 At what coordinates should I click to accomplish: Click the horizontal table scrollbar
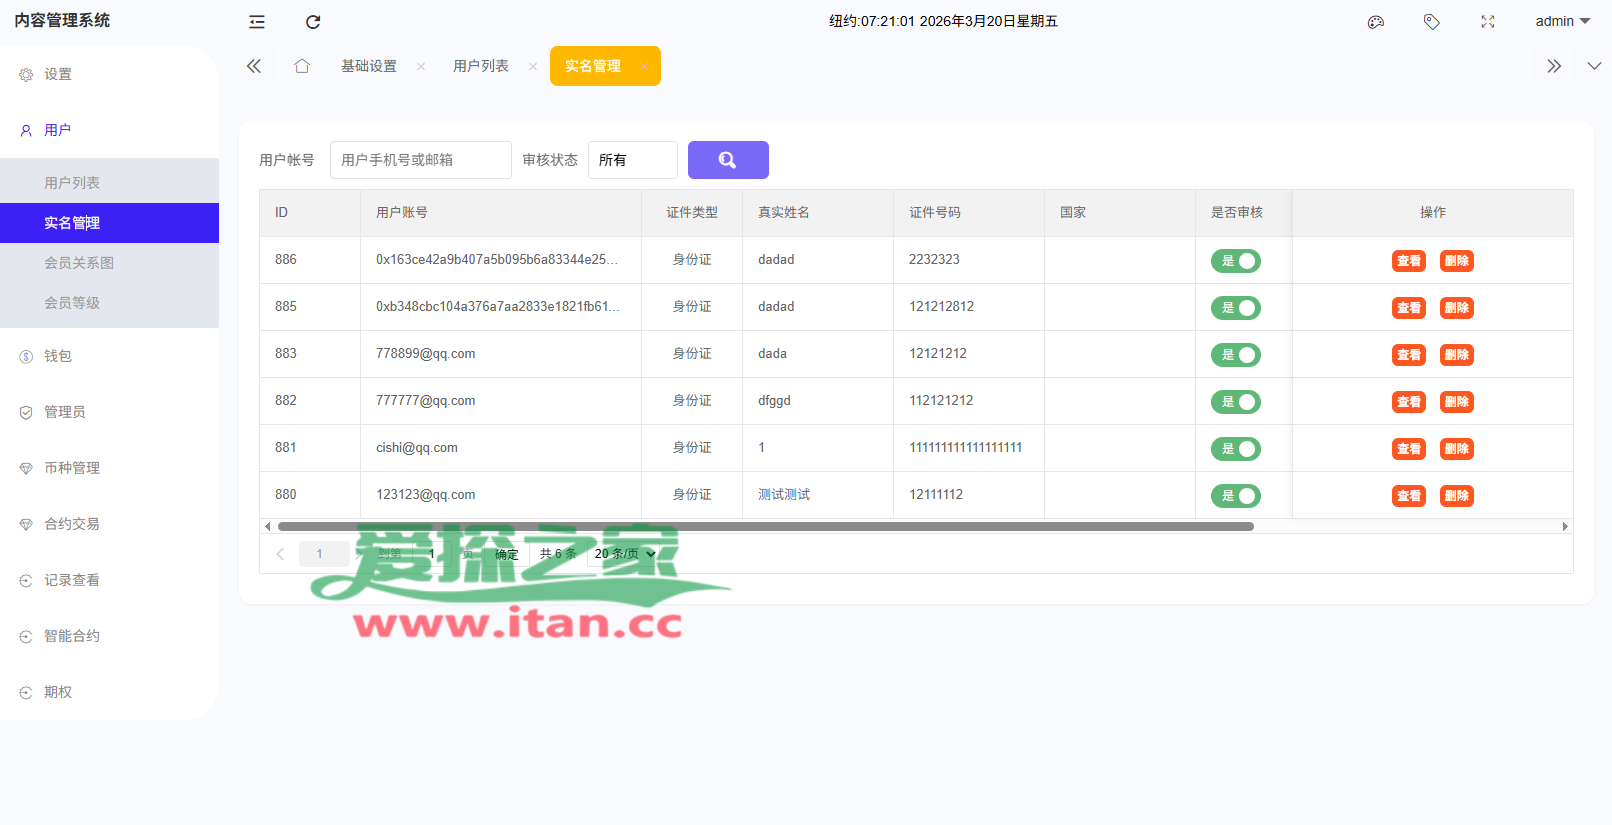[x=765, y=526]
